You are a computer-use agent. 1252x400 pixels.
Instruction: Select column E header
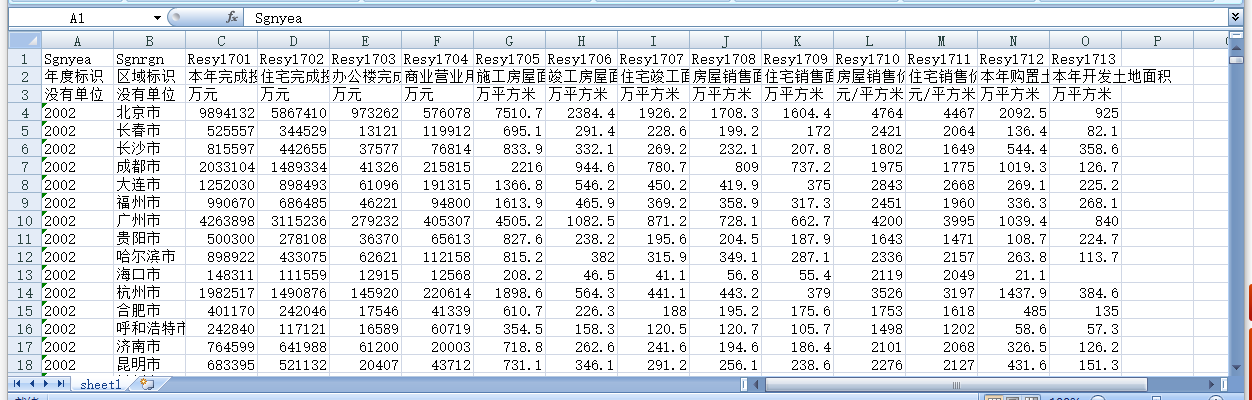[365, 41]
